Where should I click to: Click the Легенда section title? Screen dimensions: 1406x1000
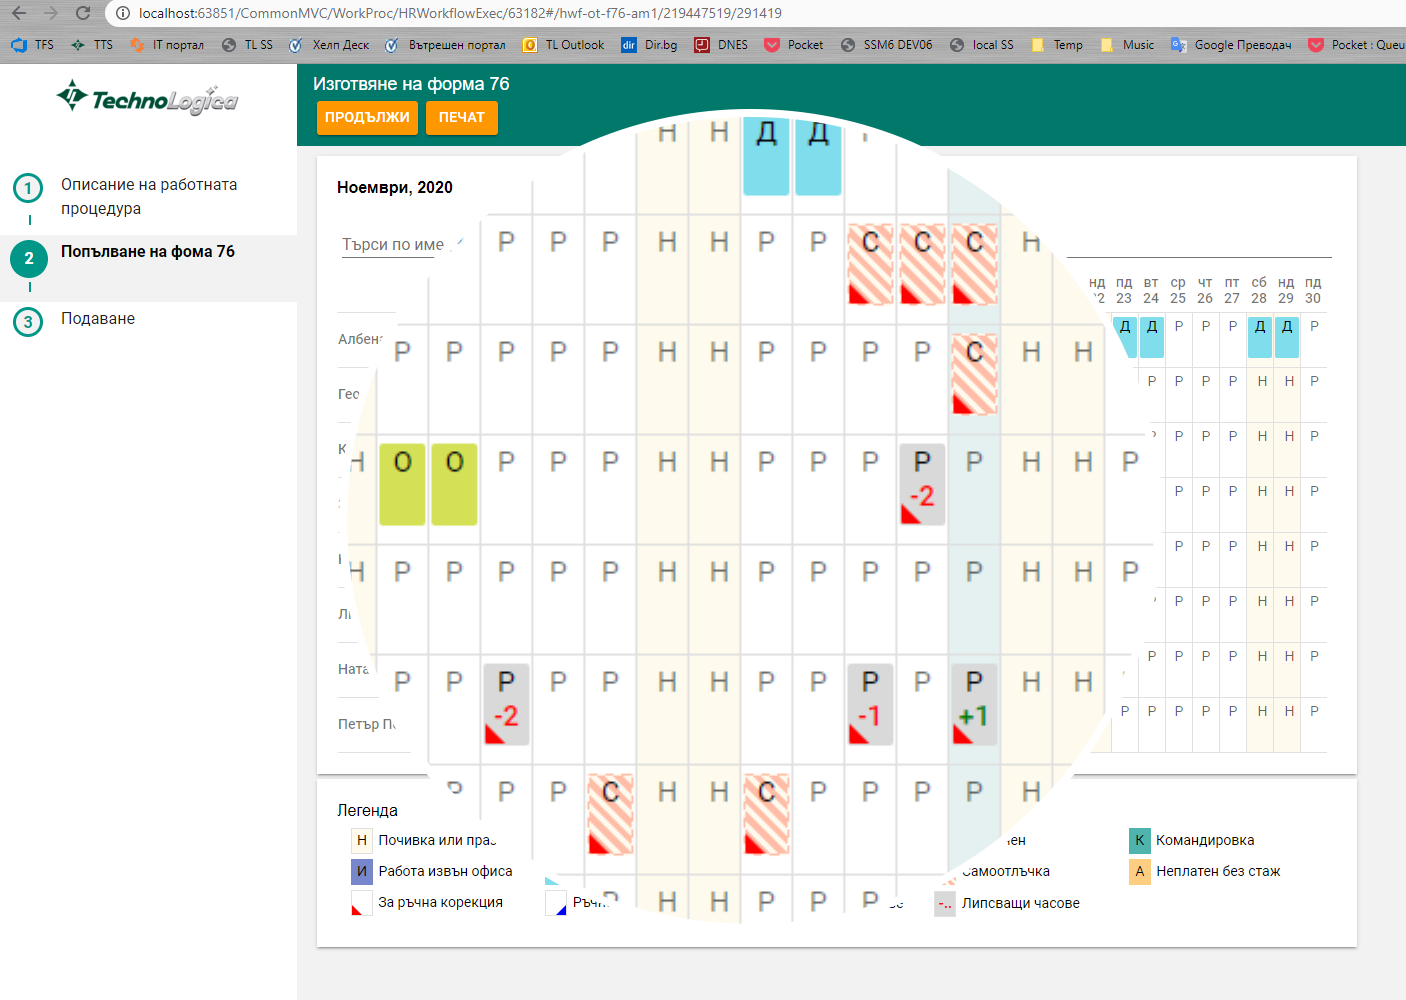[367, 810]
